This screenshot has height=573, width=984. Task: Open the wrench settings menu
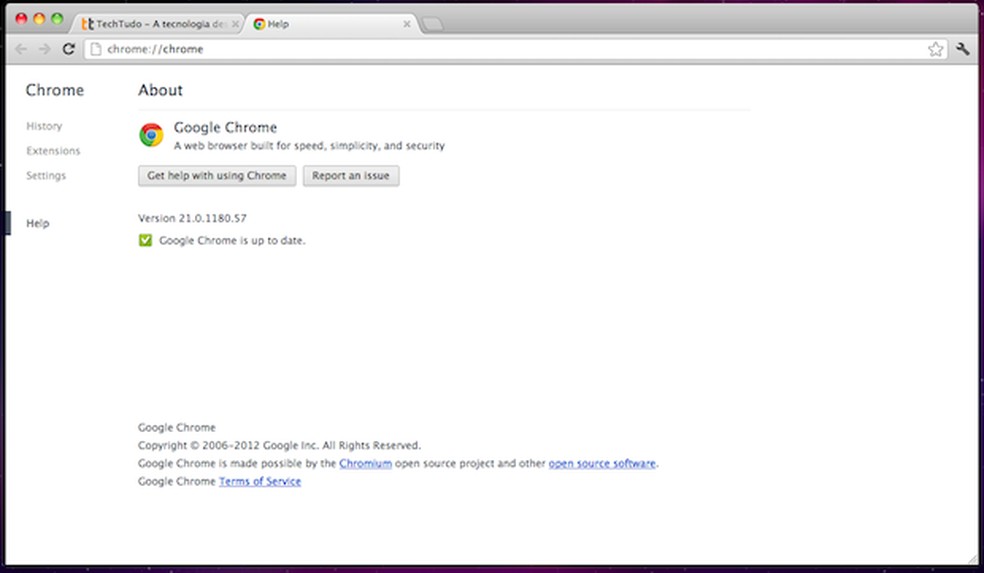point(963,49)
